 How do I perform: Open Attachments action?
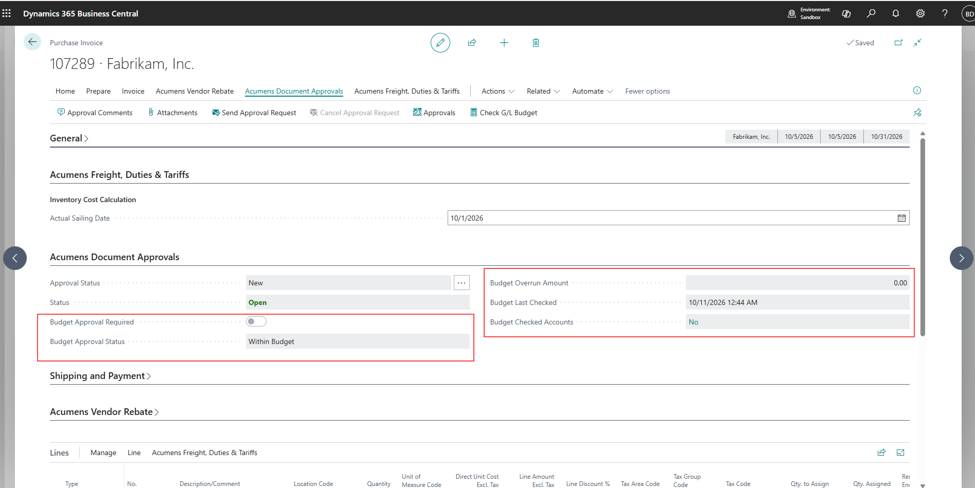[x=173, y=113]
